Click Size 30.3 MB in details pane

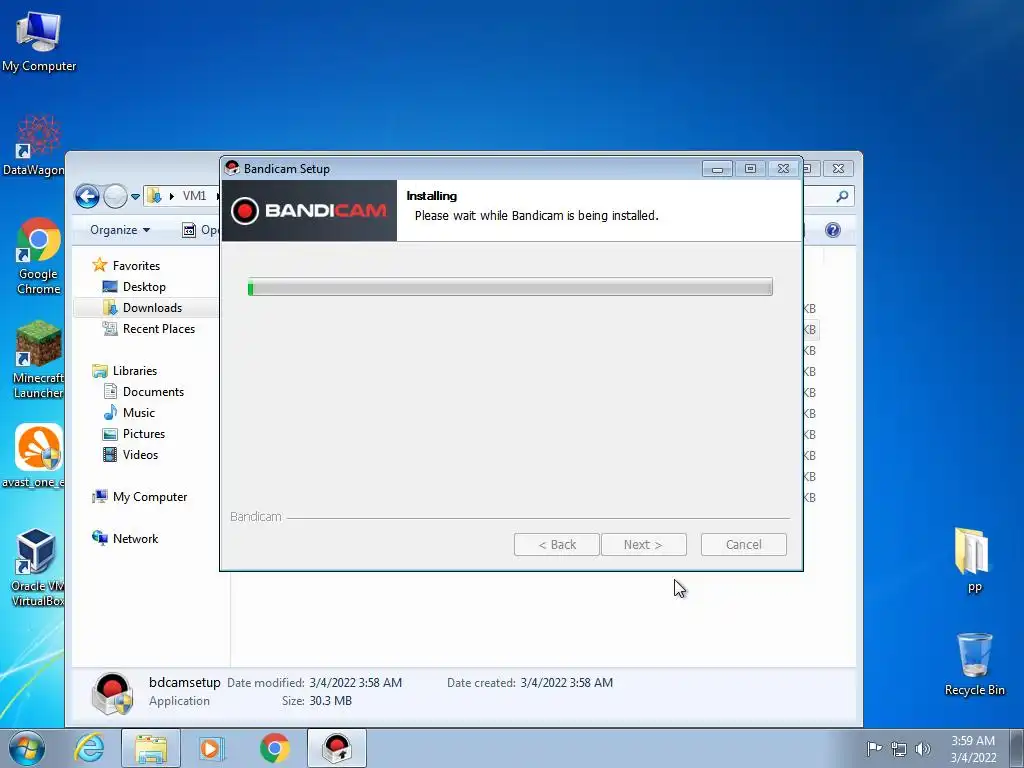pos(317,701)
